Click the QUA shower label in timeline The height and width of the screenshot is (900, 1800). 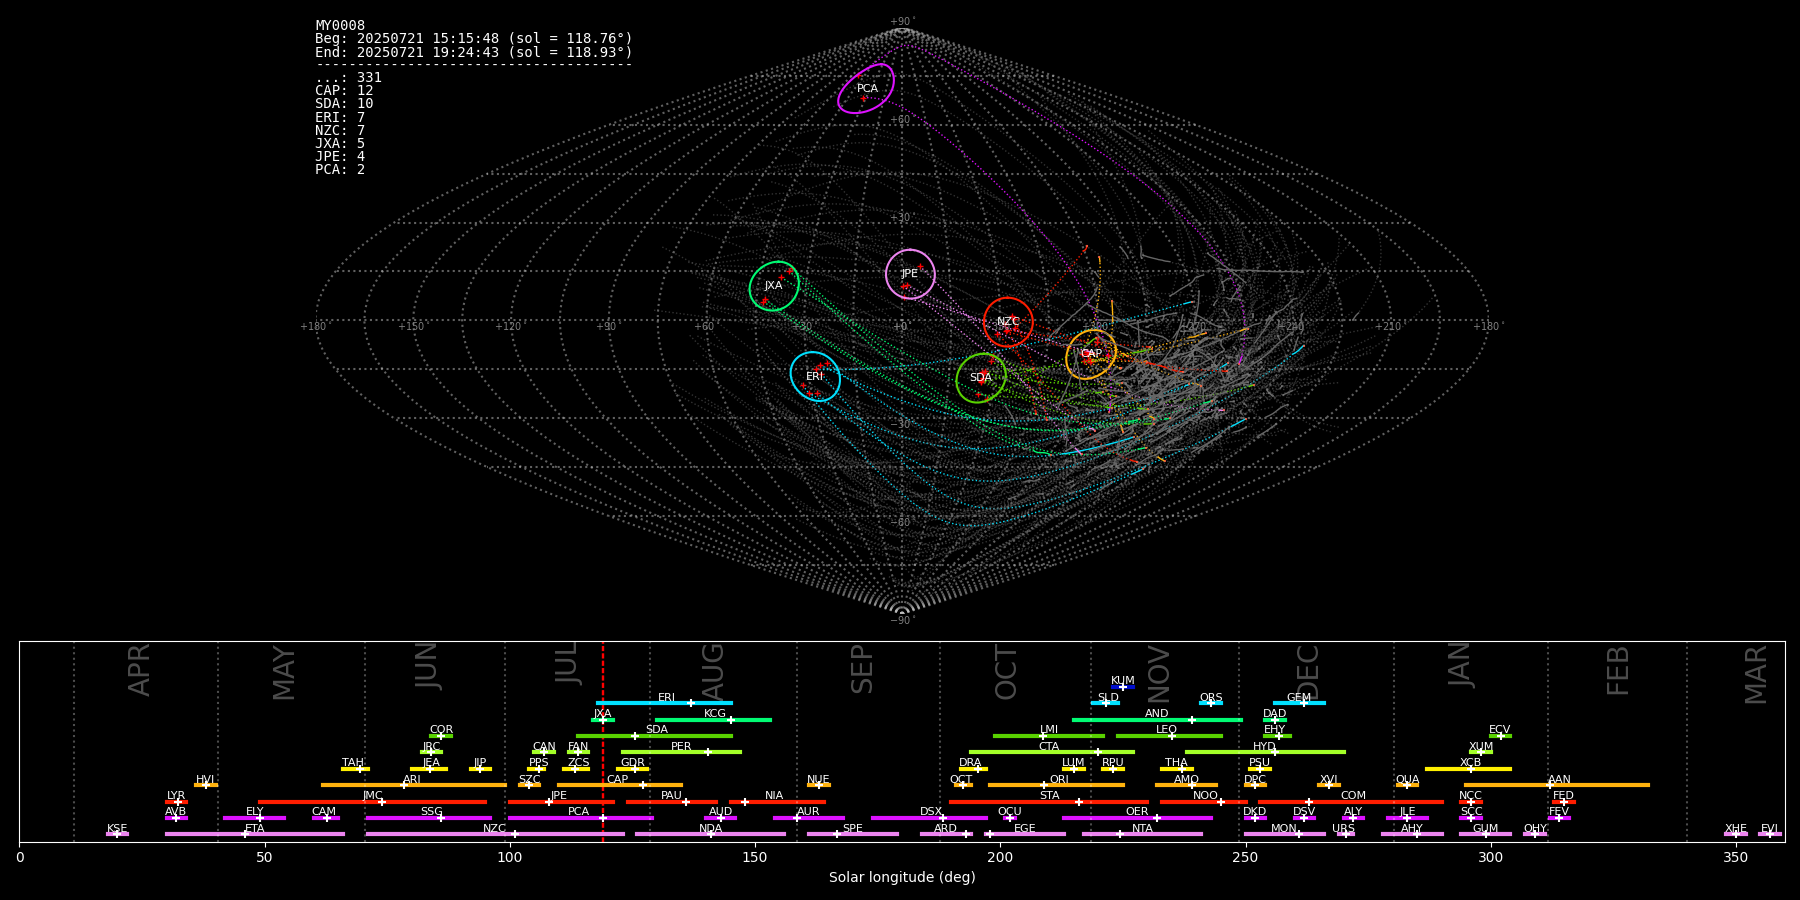[1407, 780]
